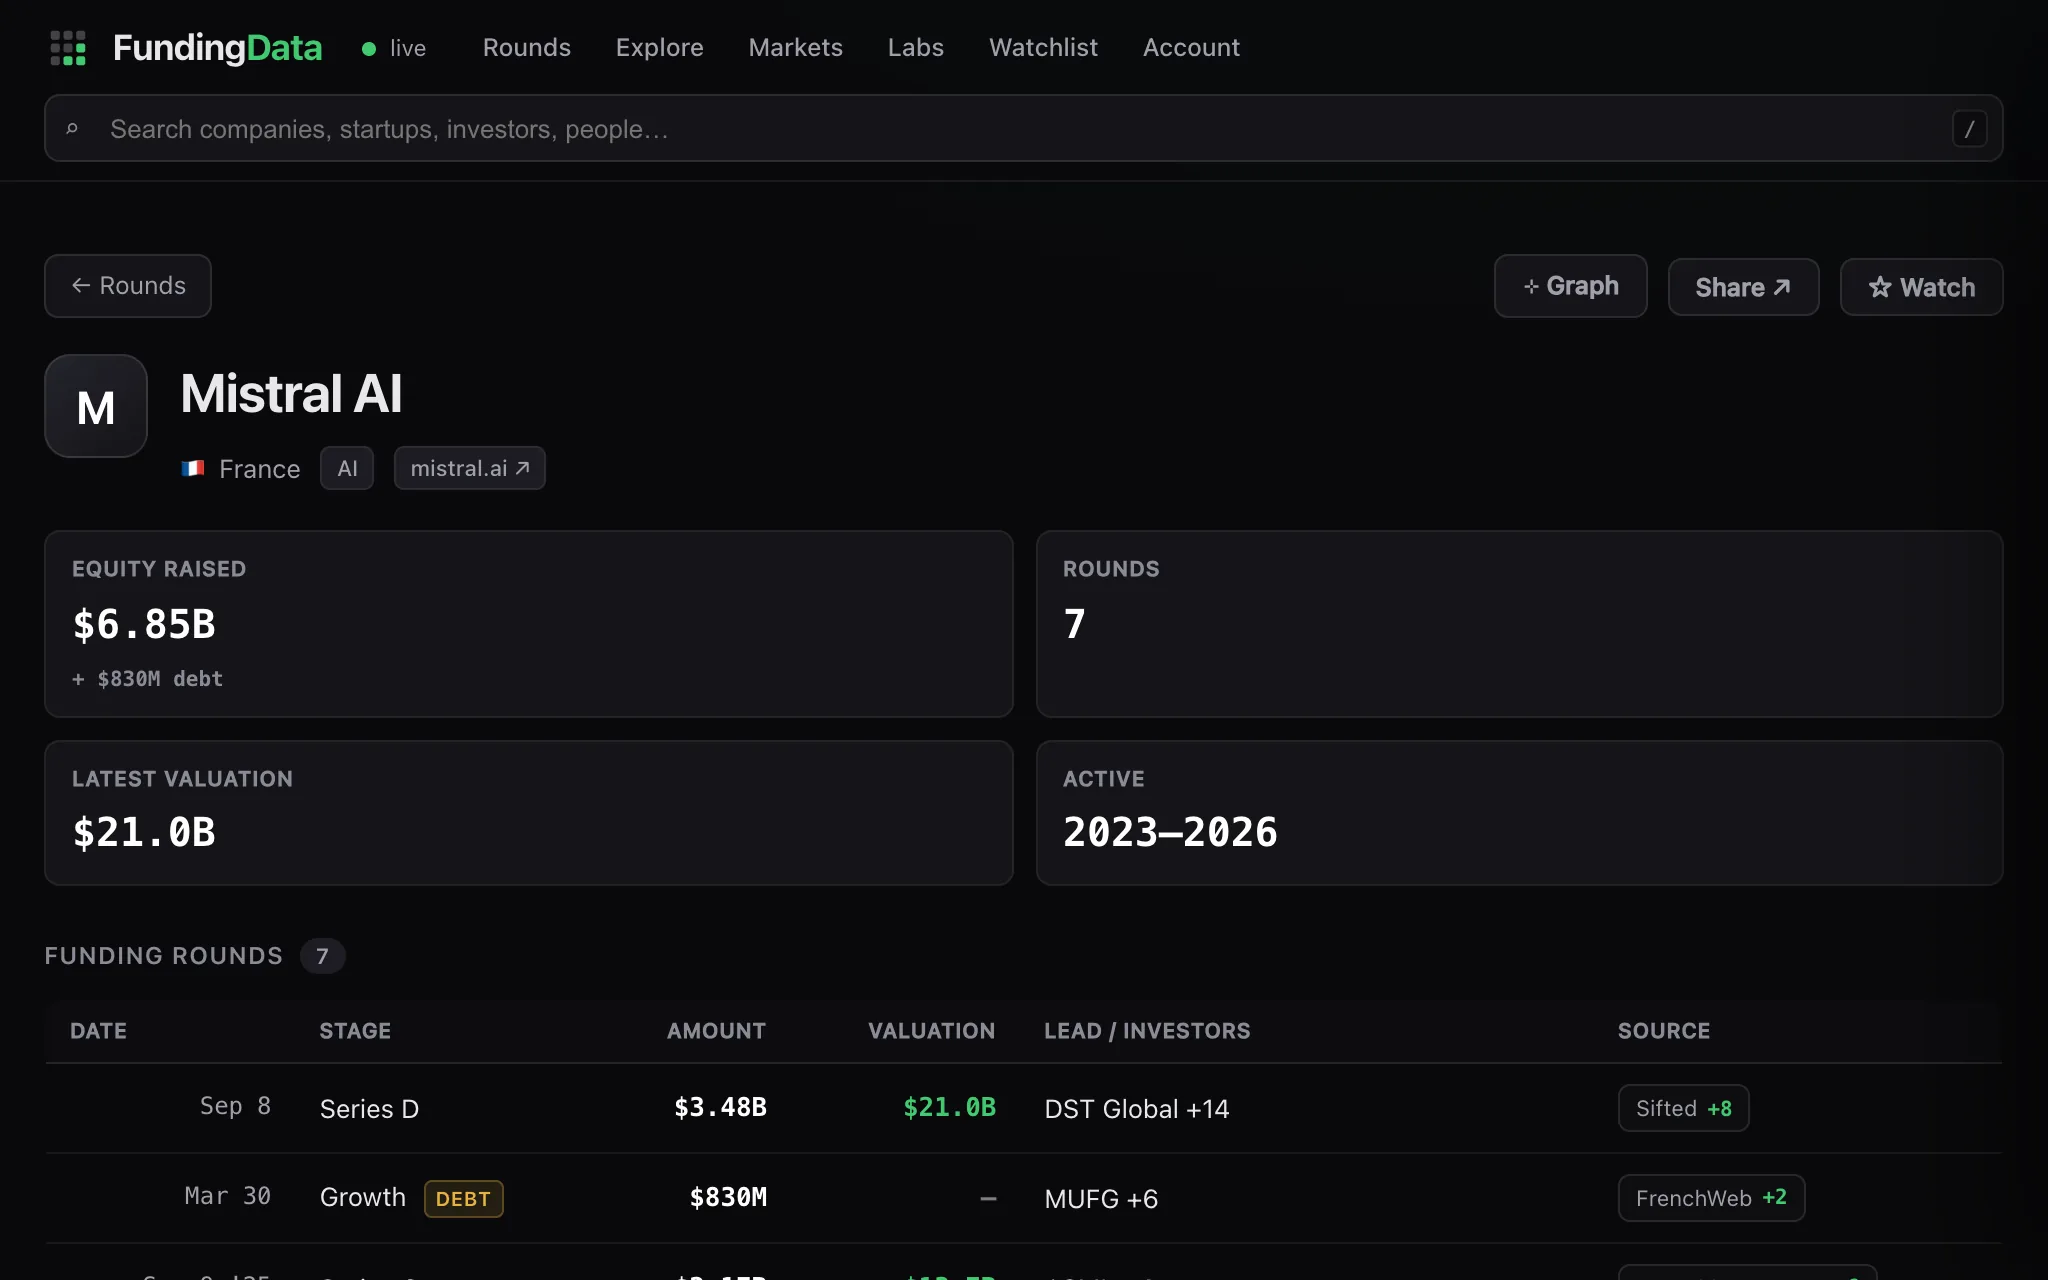Switch to Markets in top navigation
Image resolution: width=2048 pixels, height=1280 pixels.
click(795, 48)
